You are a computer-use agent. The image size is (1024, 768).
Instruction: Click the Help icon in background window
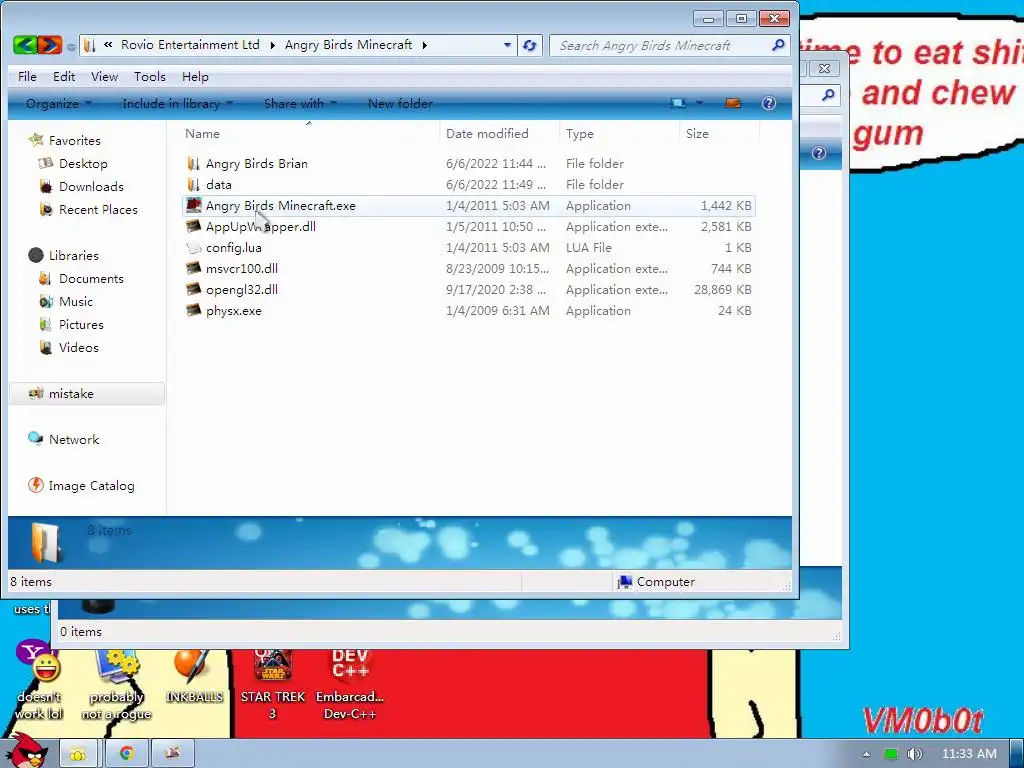[818, 153]
